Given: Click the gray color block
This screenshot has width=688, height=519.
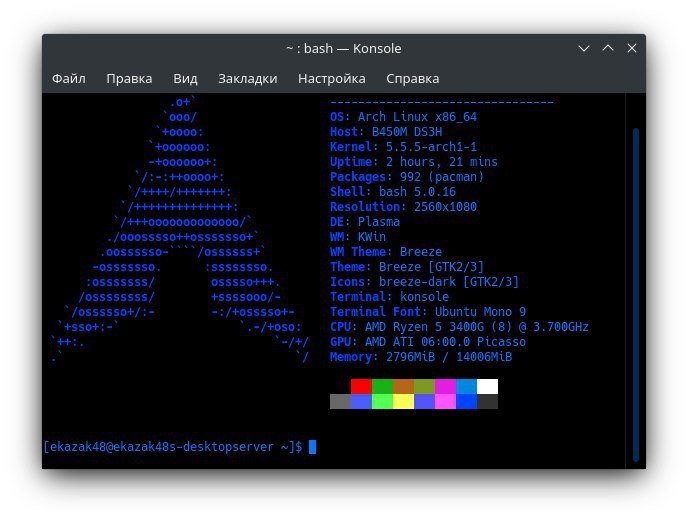Looking at the screenshot, I should tap(340, 401).
